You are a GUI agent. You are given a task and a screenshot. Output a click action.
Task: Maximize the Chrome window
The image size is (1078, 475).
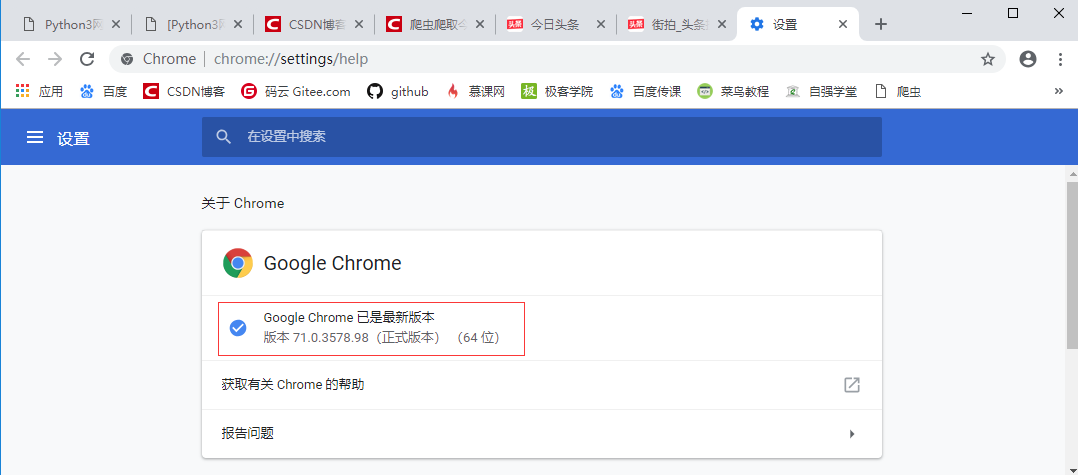1012,12
